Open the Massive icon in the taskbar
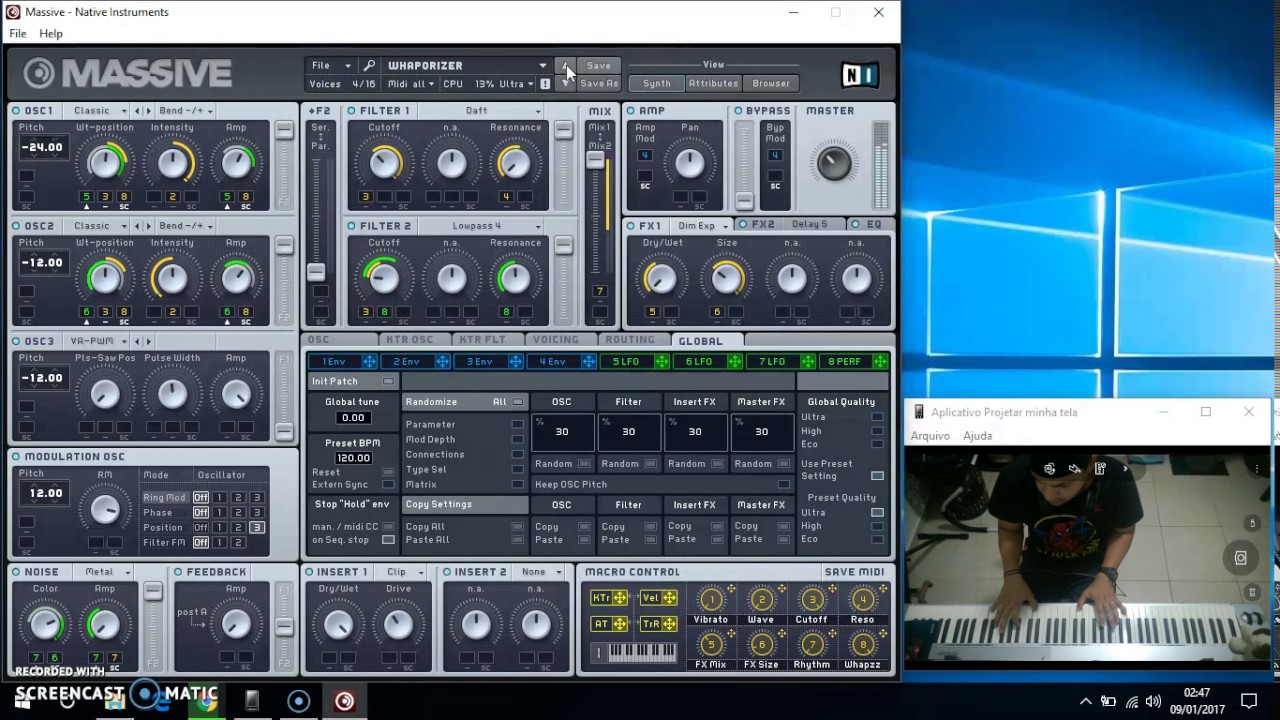 344,701
